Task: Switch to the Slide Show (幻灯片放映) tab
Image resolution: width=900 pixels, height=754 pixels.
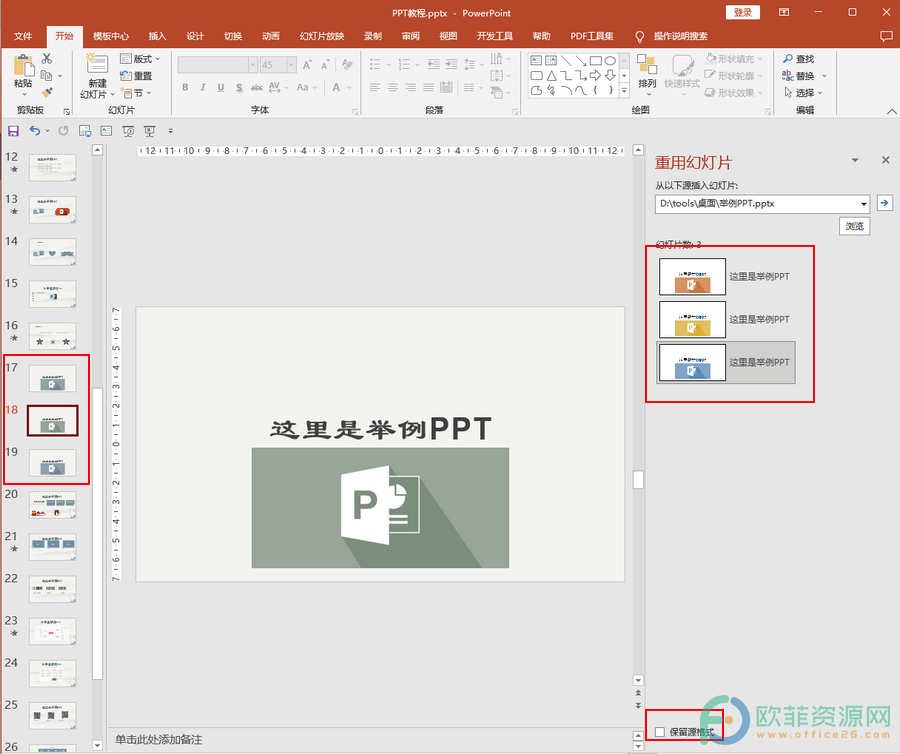Action: pyautogui.click(x=322, y=36)
